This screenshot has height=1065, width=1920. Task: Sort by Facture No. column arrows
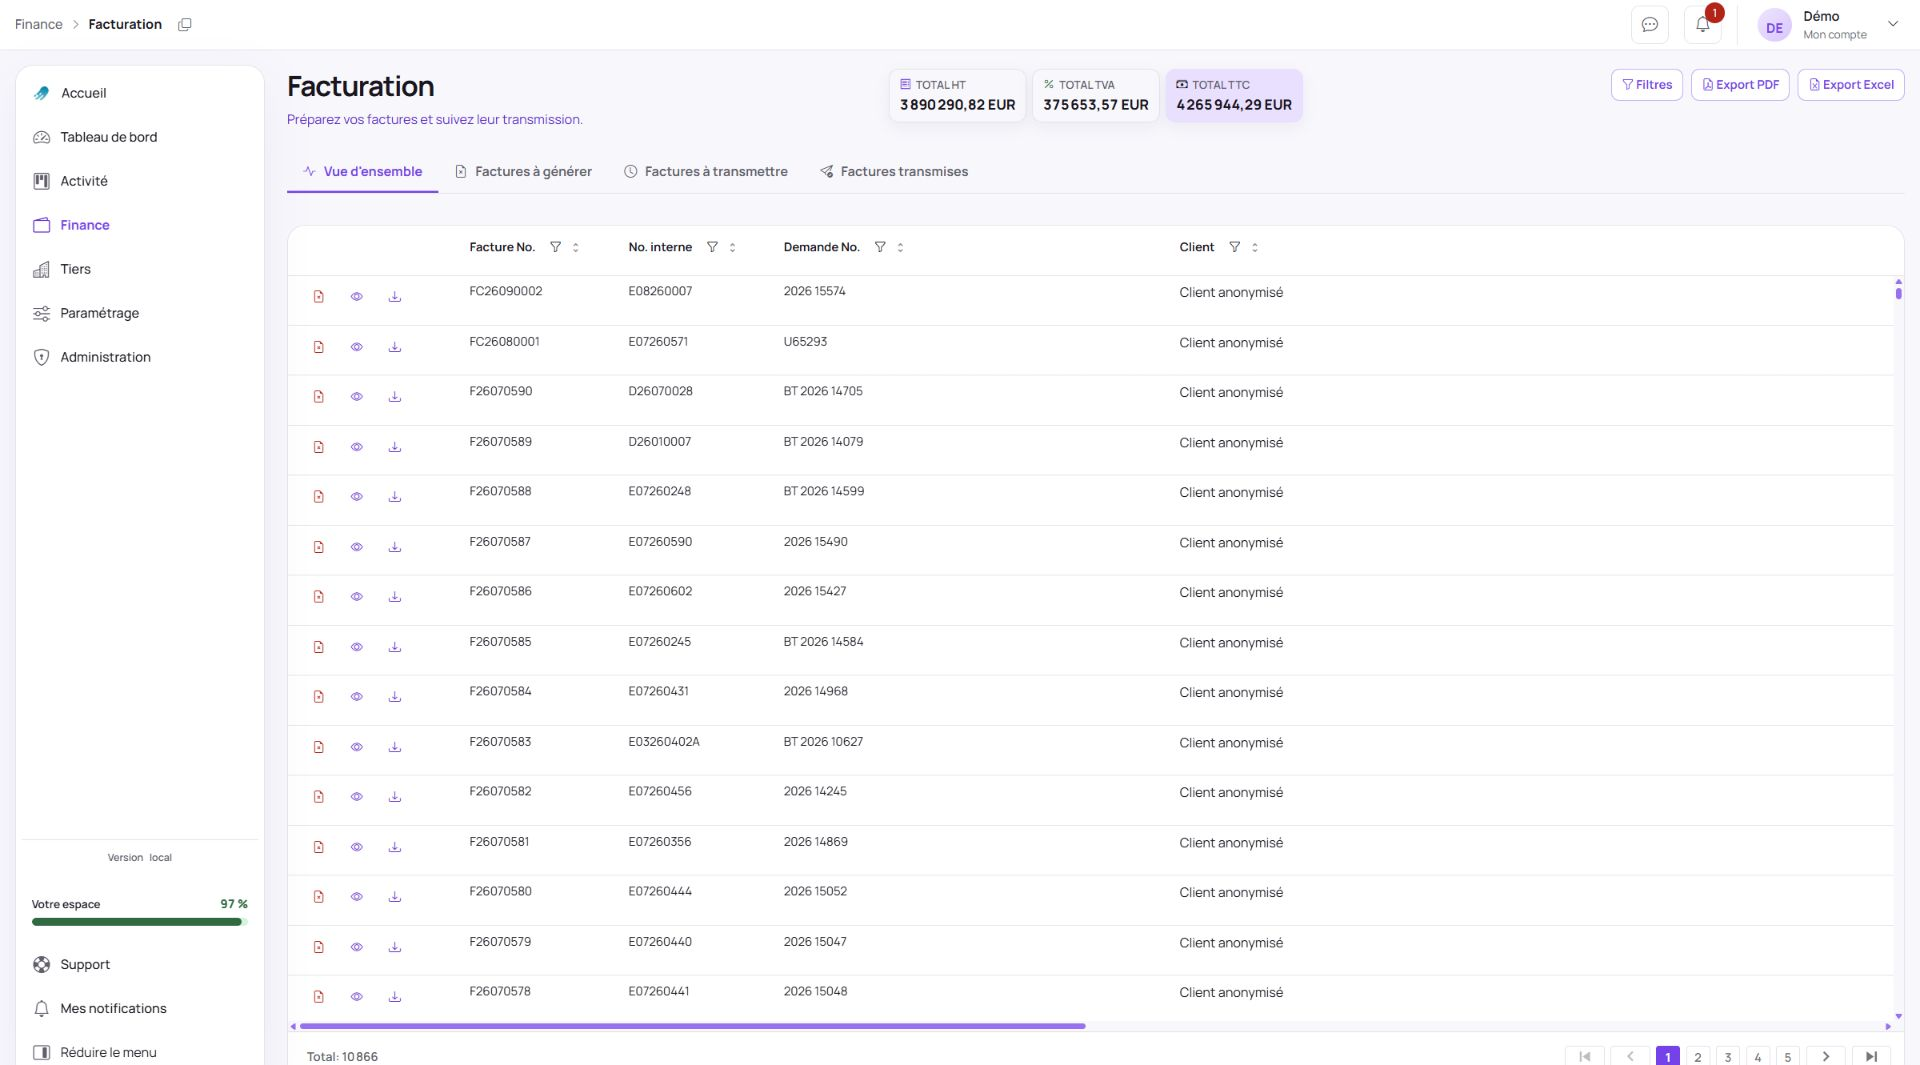576,247
